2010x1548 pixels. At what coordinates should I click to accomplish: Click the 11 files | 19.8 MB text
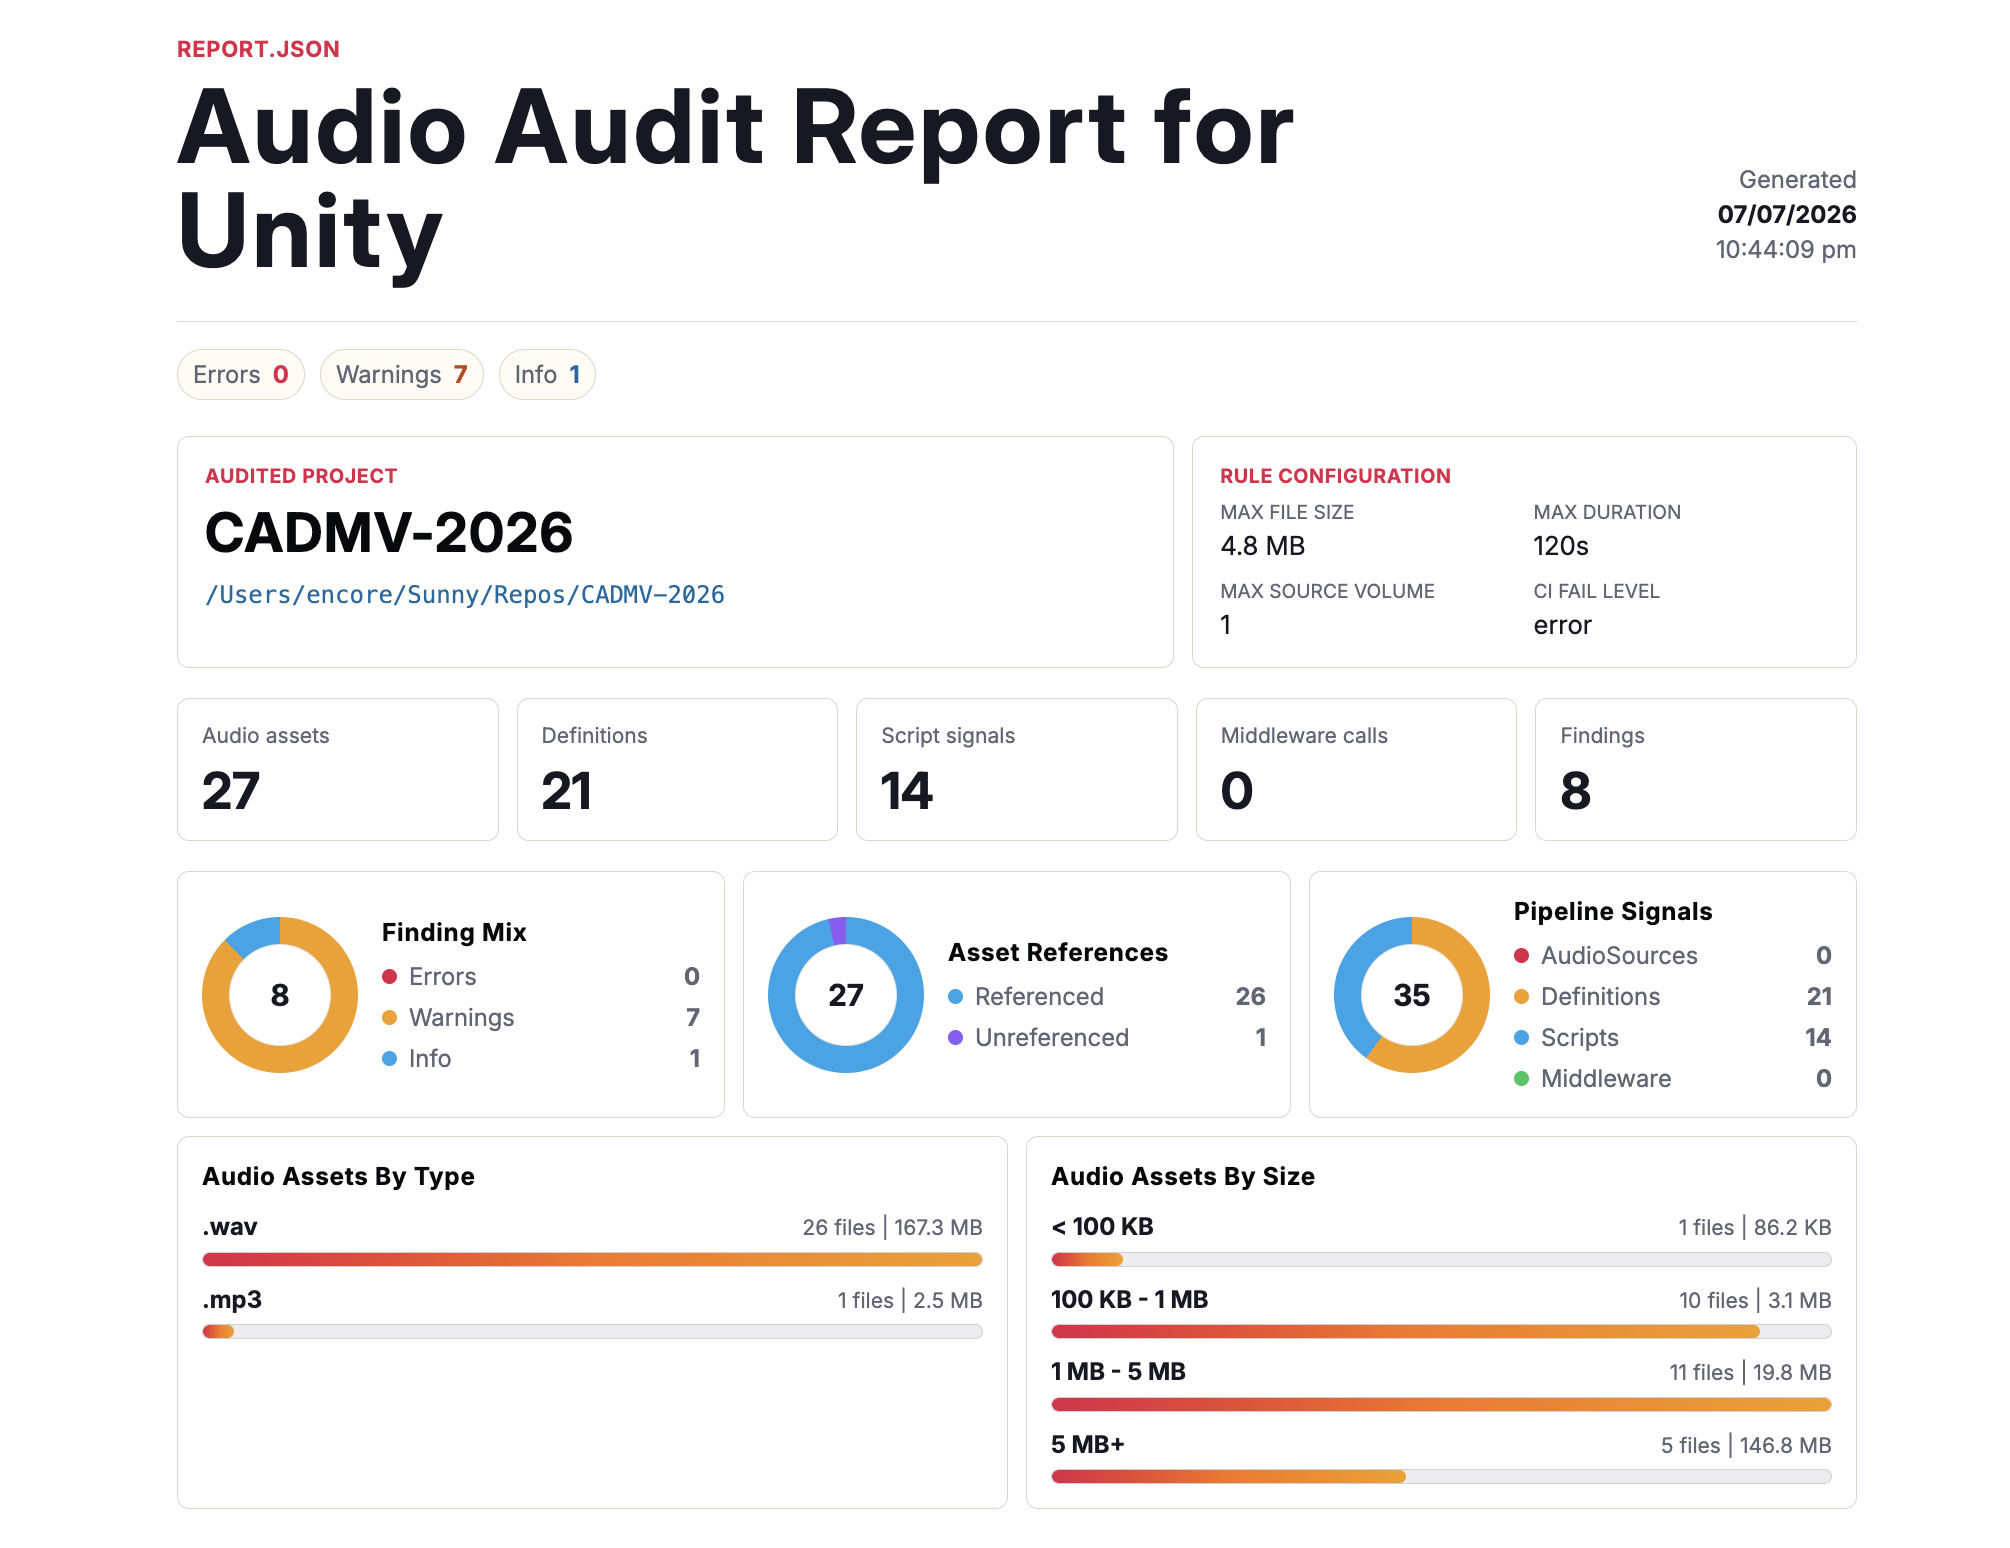tap(1750, 1372)
